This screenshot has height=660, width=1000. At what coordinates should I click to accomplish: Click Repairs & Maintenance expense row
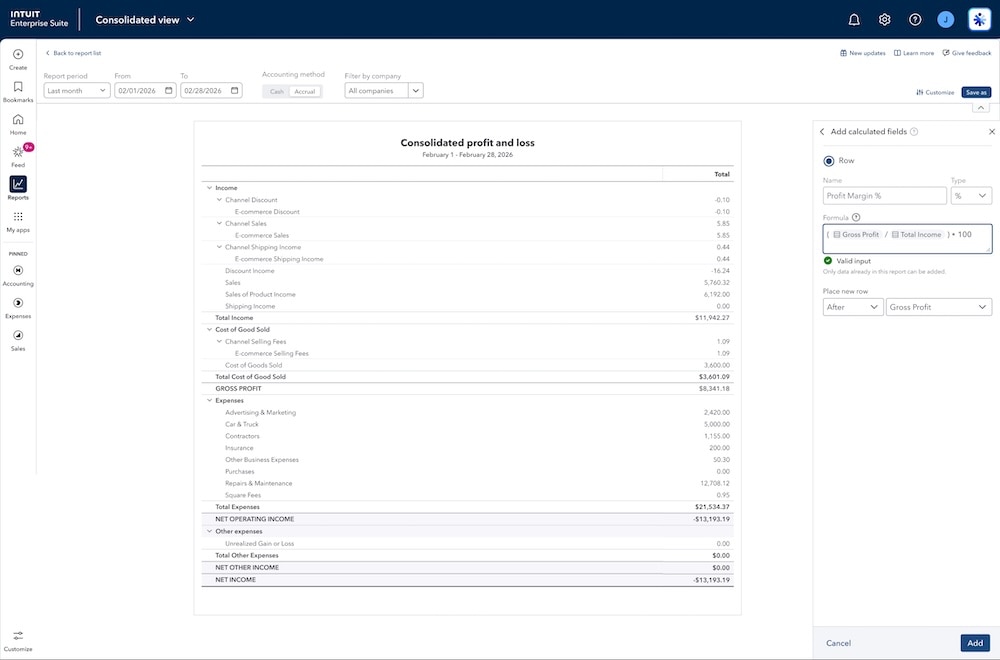point(467,483)
